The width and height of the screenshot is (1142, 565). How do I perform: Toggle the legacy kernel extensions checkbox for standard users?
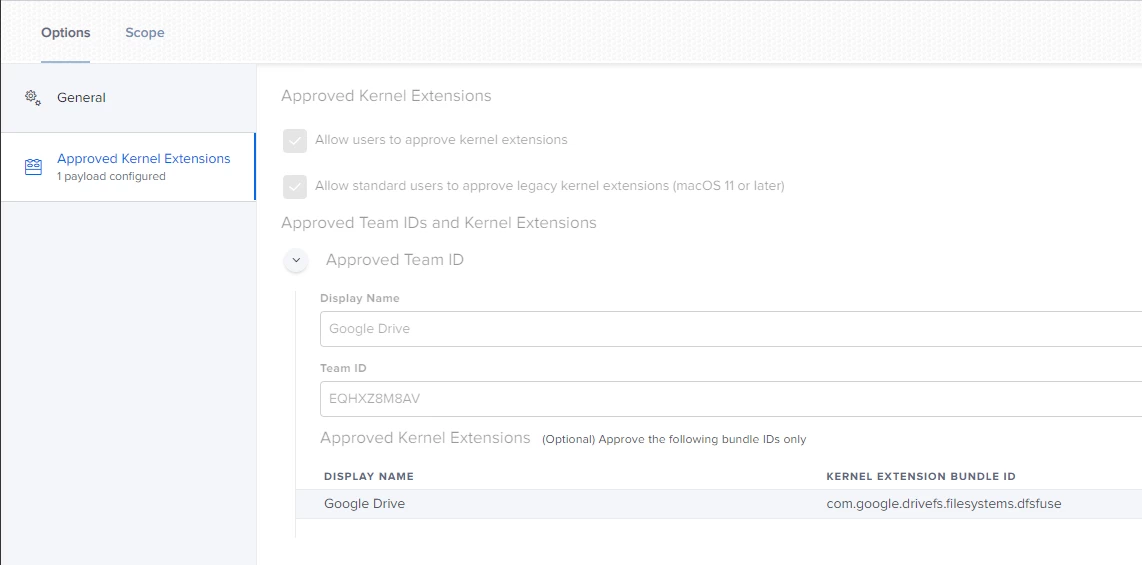tap(294, 186)
